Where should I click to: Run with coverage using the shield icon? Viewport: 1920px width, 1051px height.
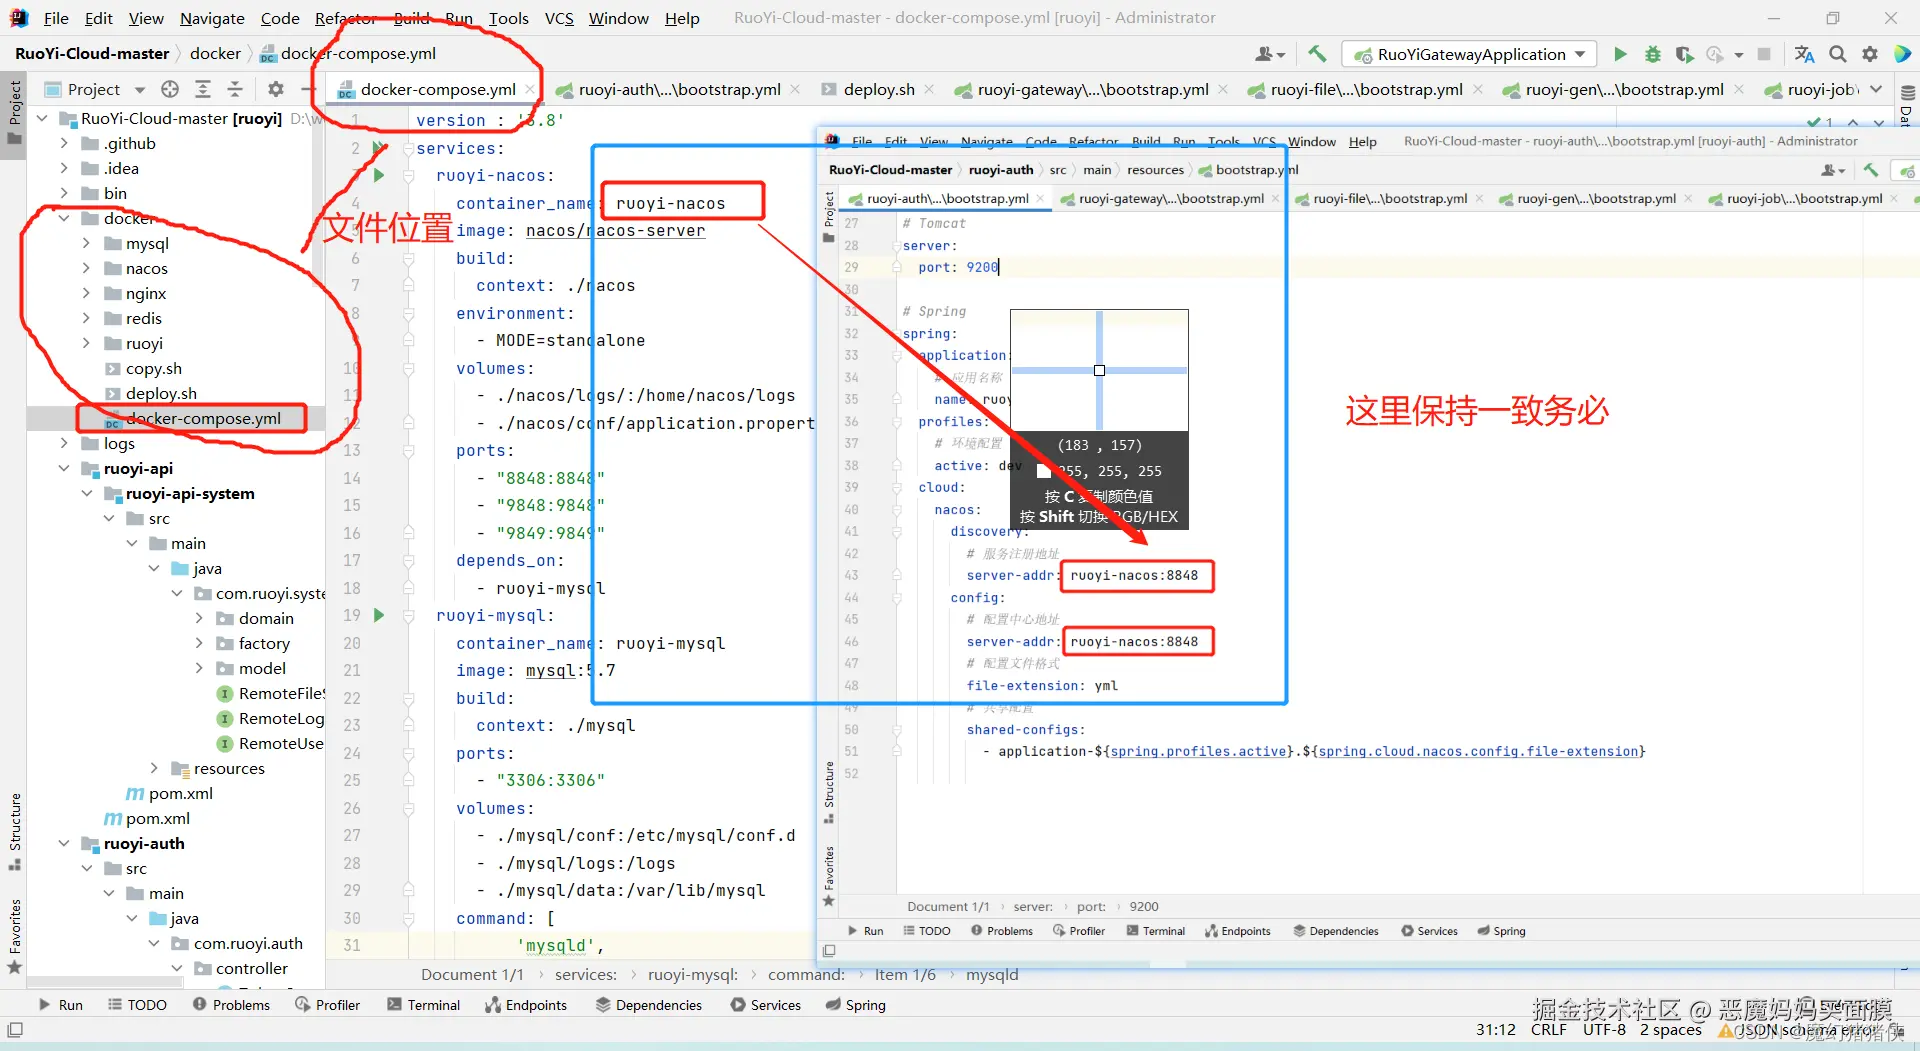[x=1685, y=54]
